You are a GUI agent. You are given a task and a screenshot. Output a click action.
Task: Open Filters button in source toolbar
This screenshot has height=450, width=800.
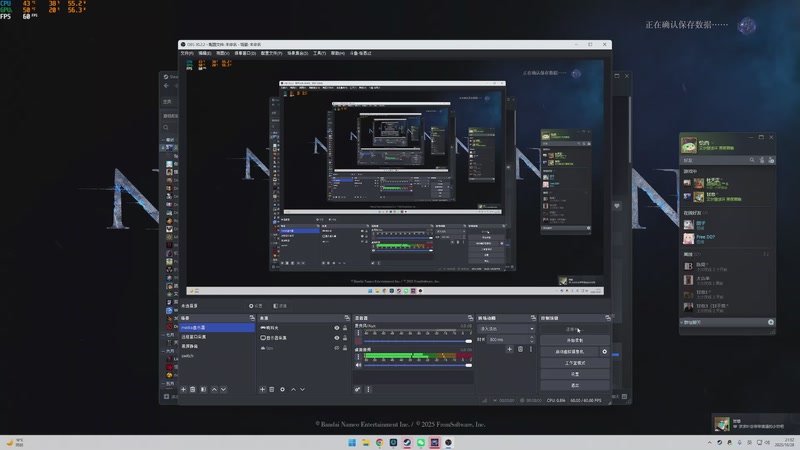[x=280, y=306]
